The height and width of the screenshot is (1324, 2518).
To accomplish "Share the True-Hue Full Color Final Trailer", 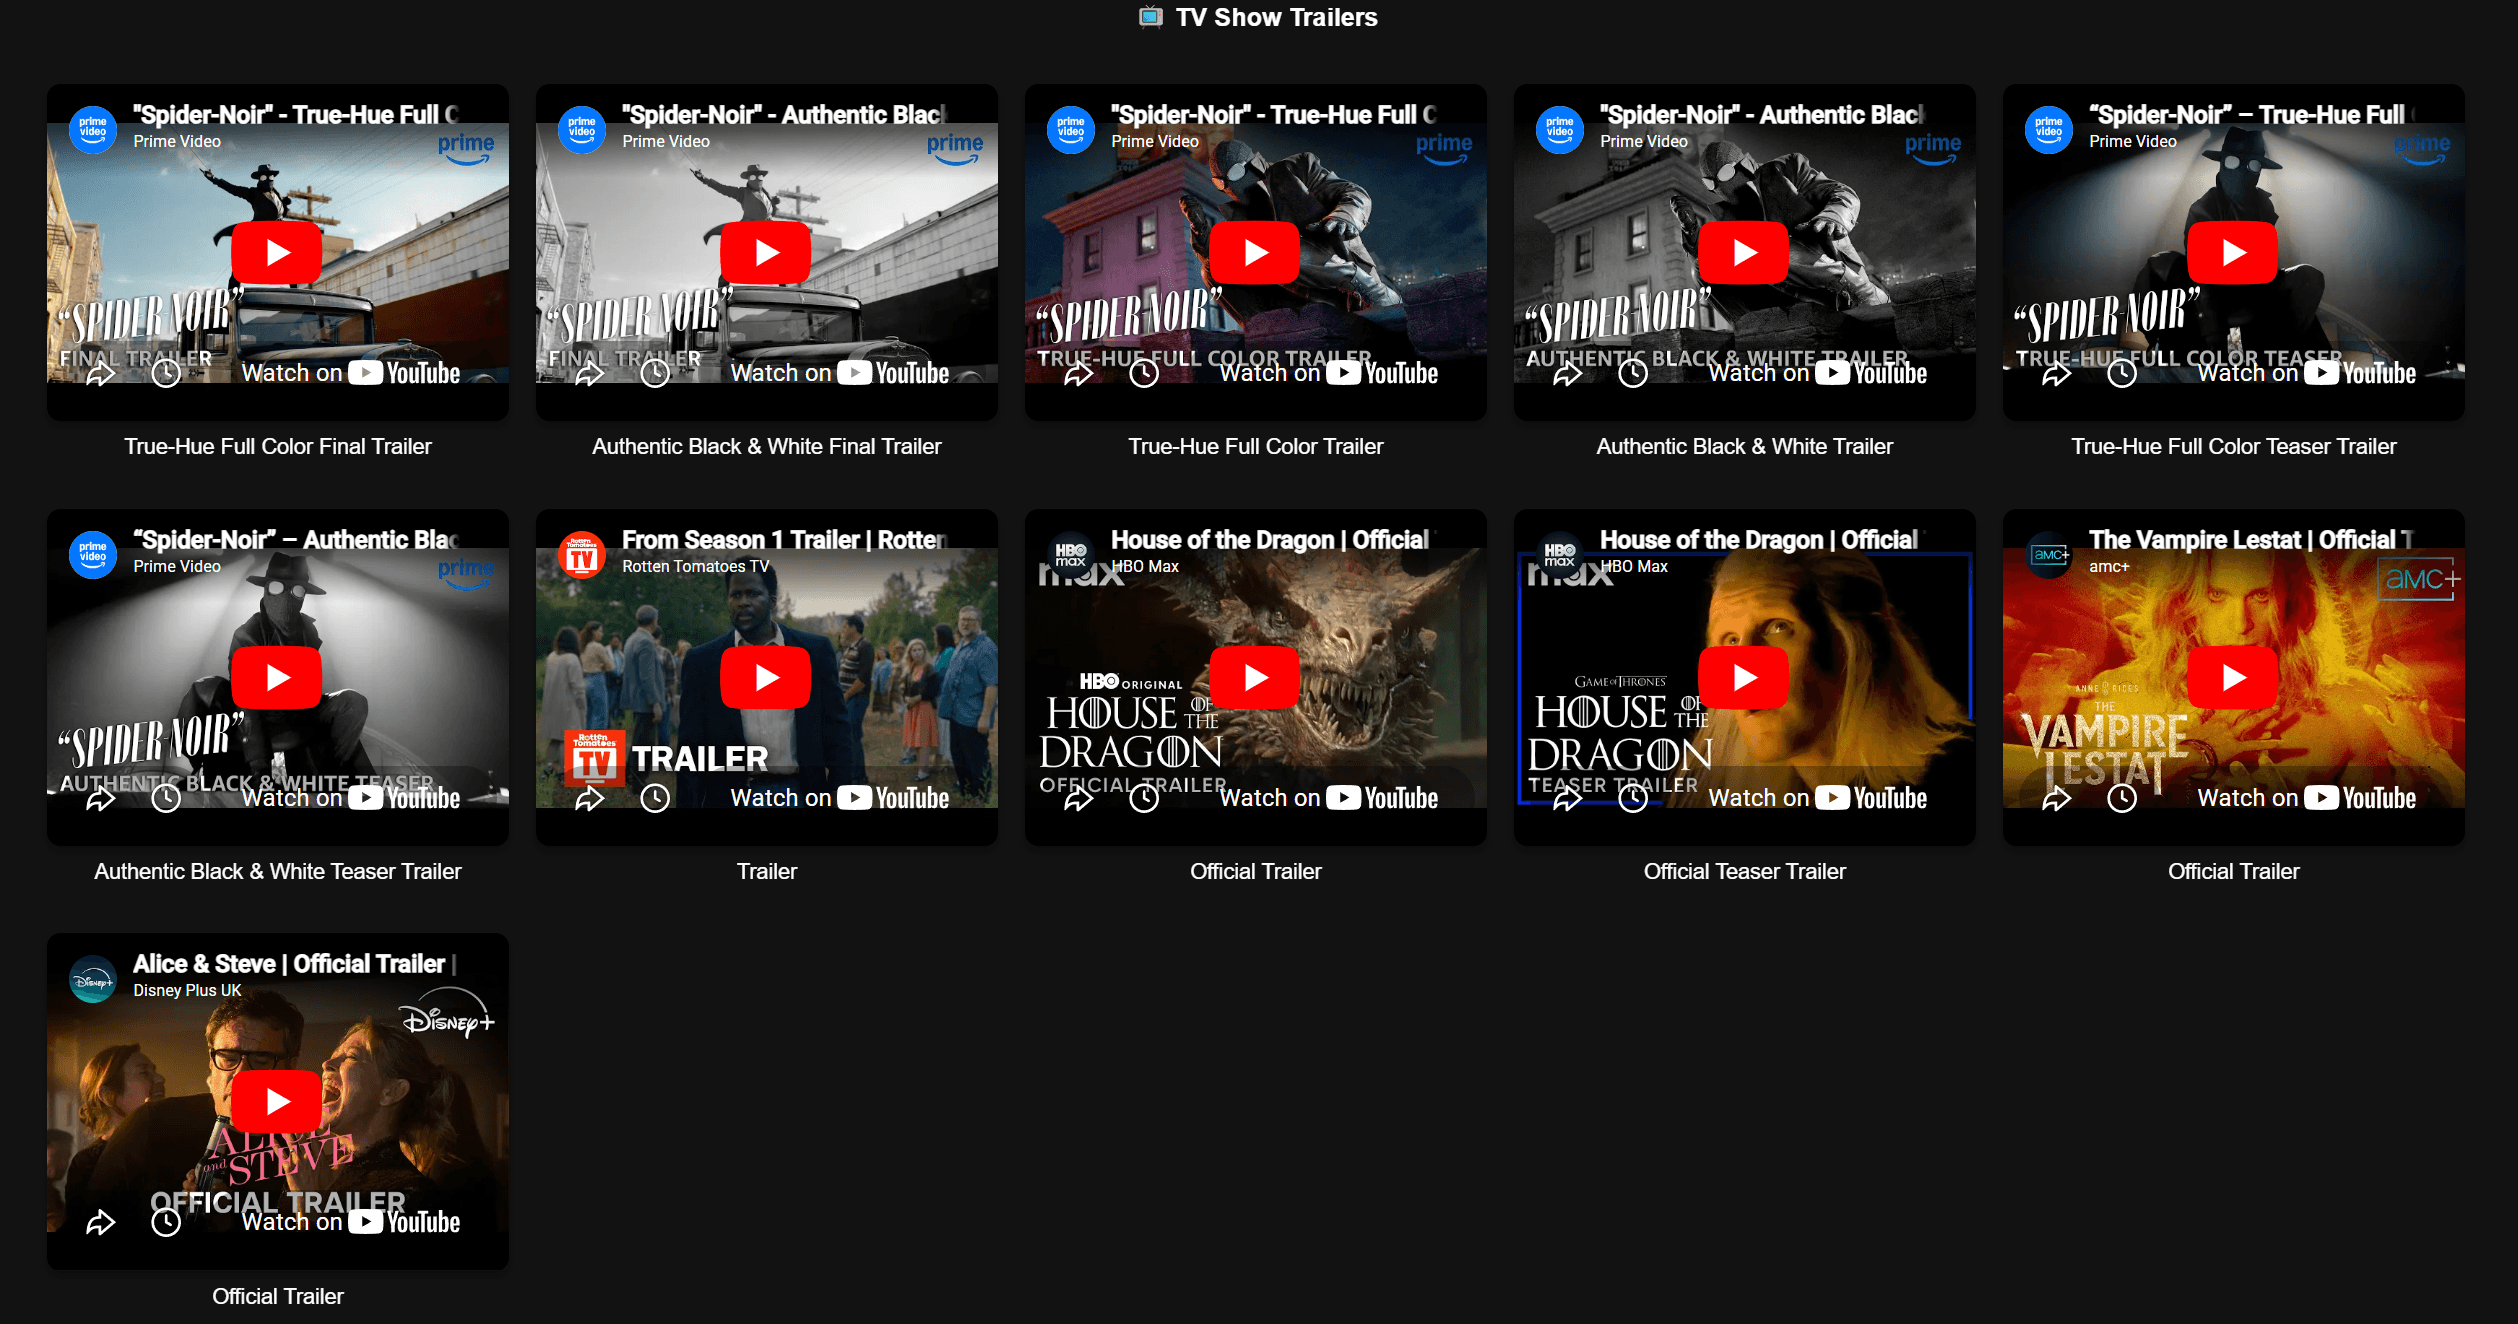I will (x=101, y=374).
